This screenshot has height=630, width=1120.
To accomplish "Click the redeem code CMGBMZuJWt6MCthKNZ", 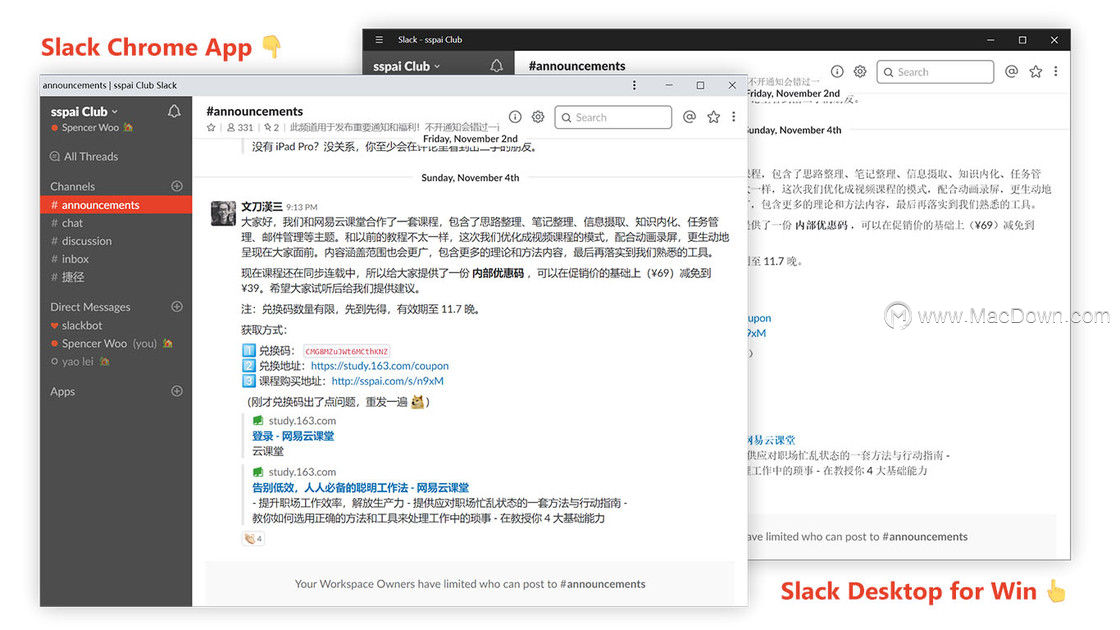I will [346, 351].
